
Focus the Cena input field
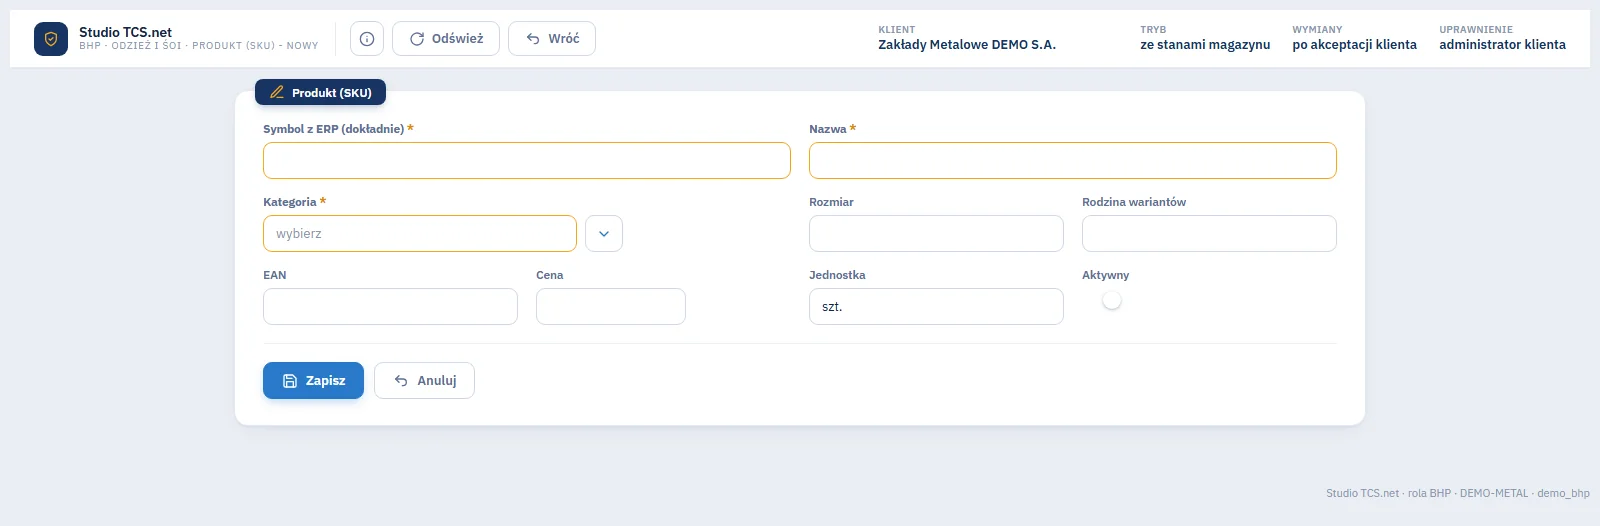pos(611,307)
